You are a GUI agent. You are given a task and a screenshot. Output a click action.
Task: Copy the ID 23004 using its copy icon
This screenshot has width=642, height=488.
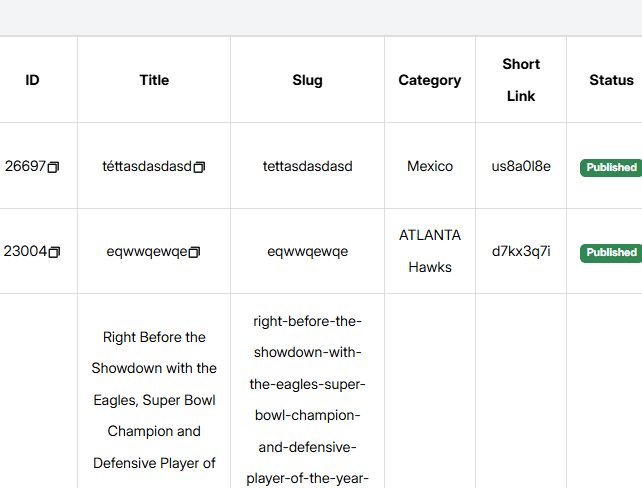[x=54, y=252]
